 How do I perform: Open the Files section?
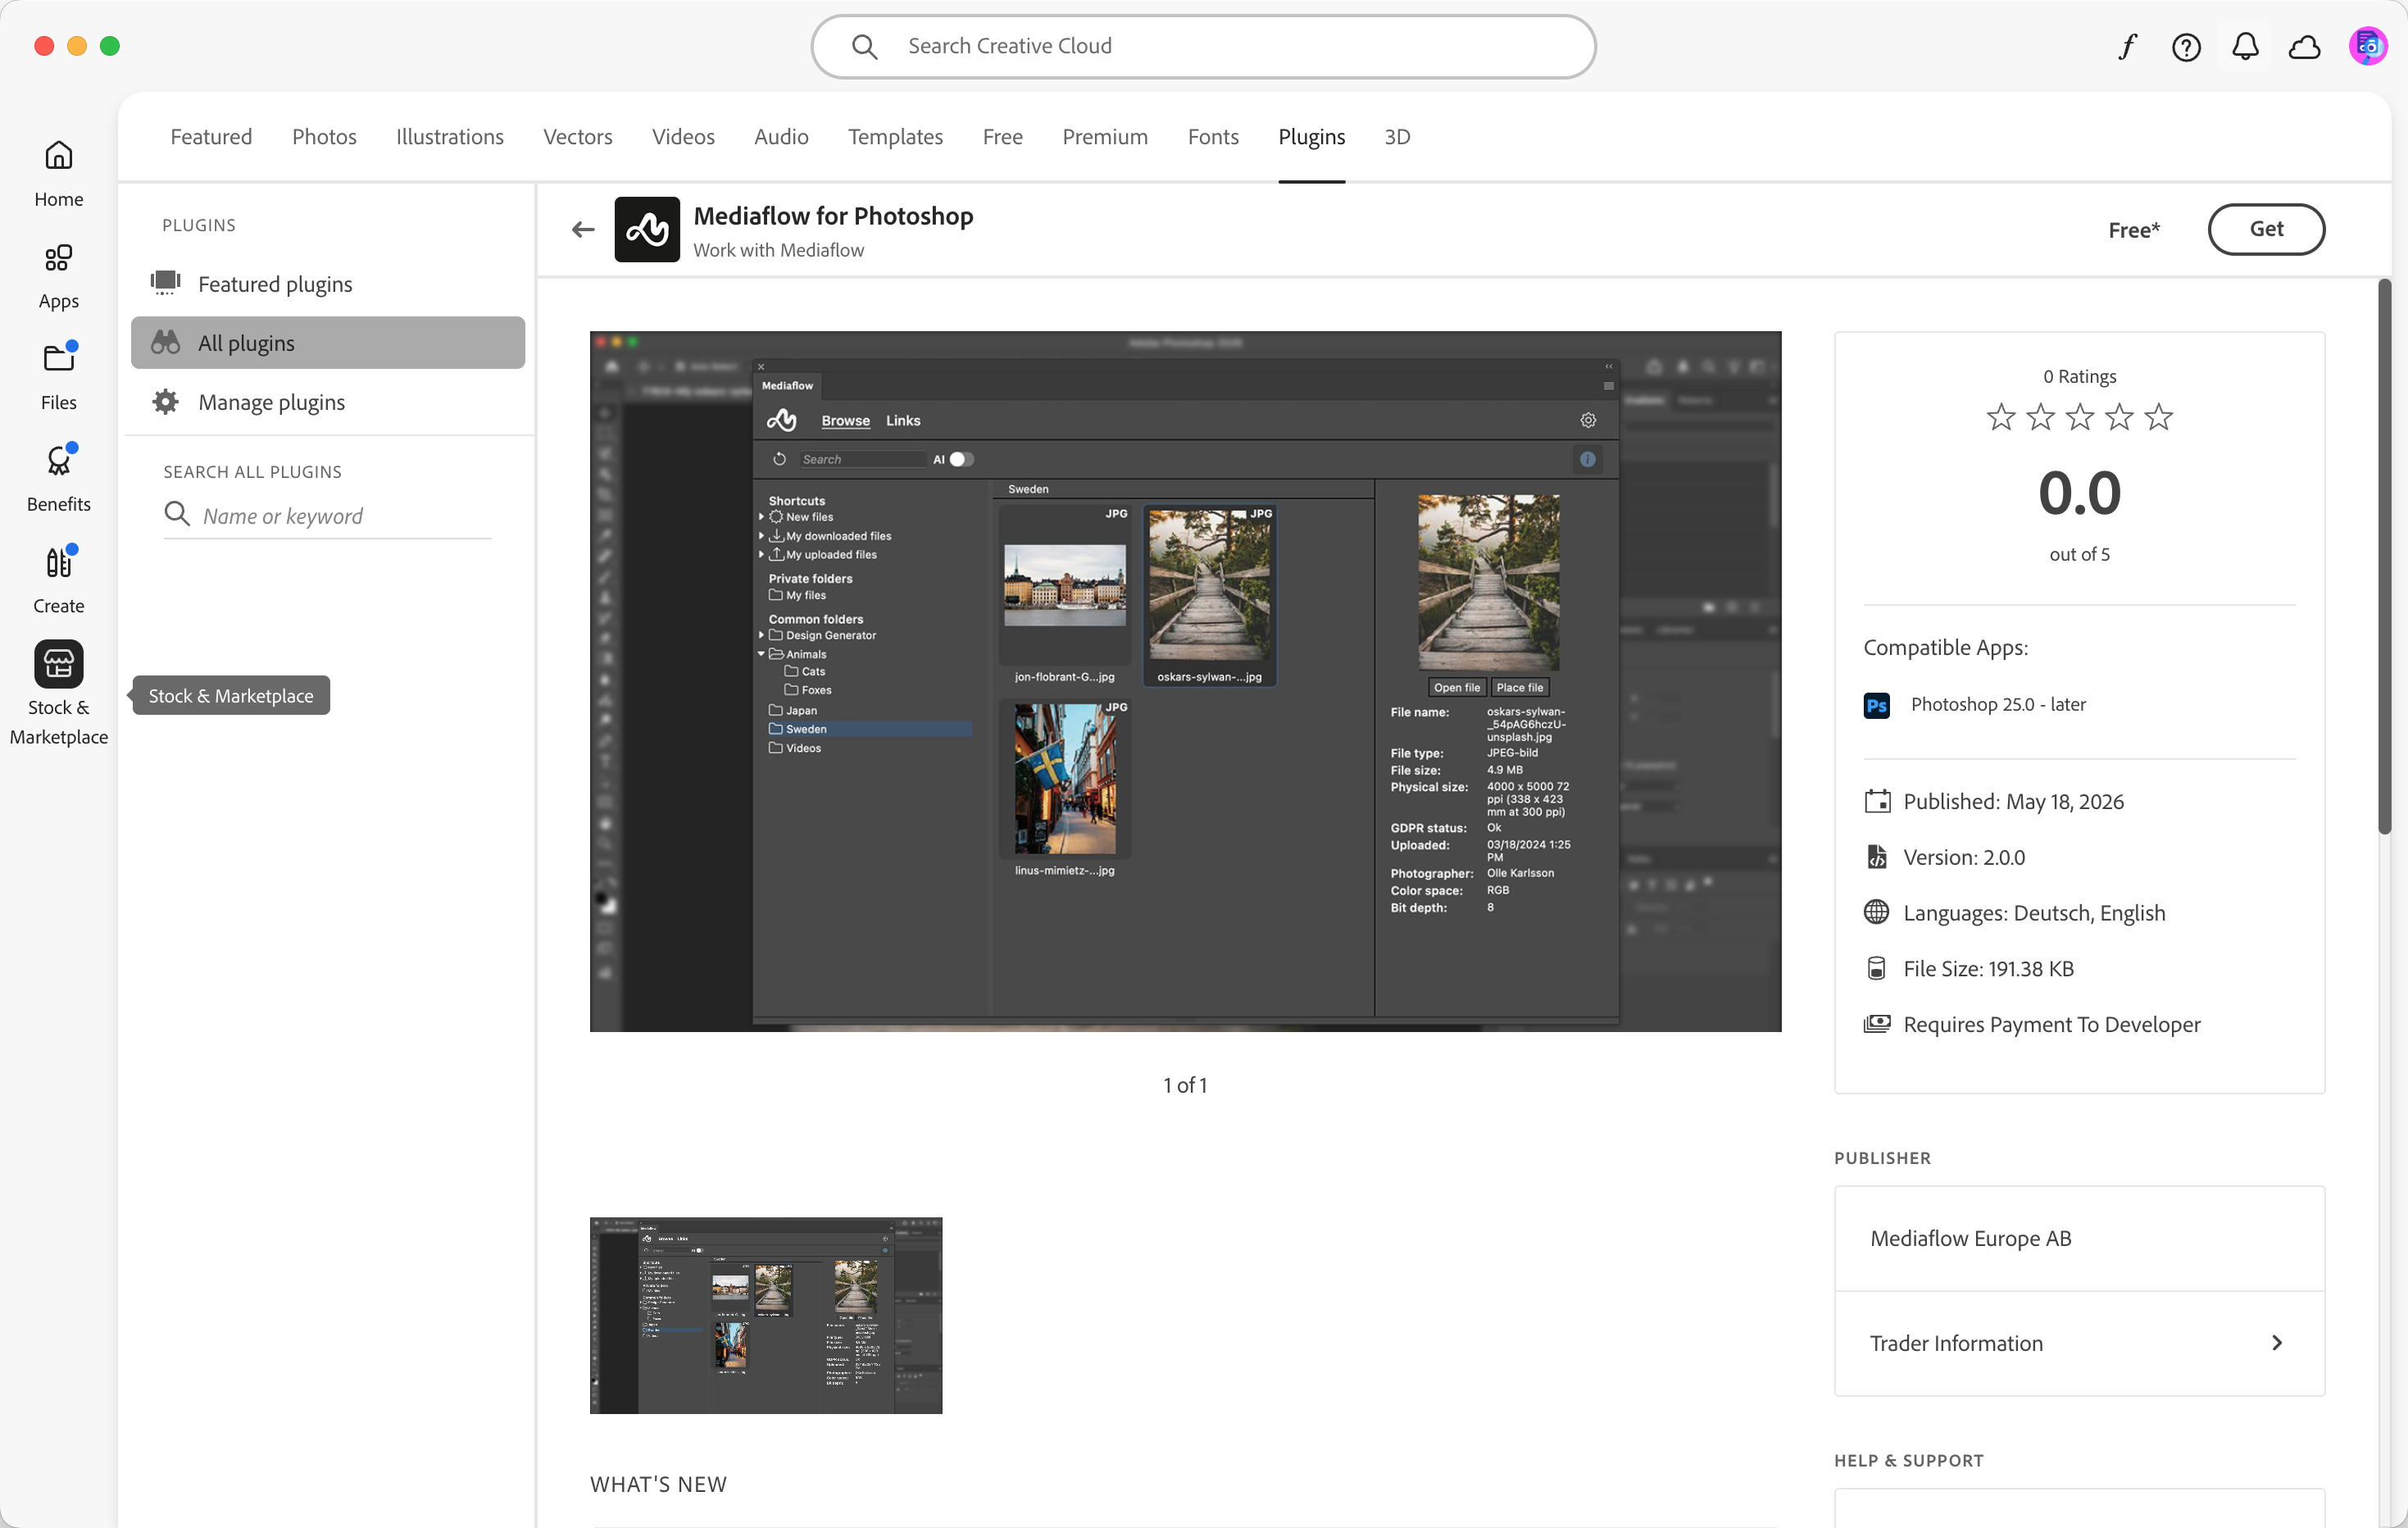(x=58, y=377)
